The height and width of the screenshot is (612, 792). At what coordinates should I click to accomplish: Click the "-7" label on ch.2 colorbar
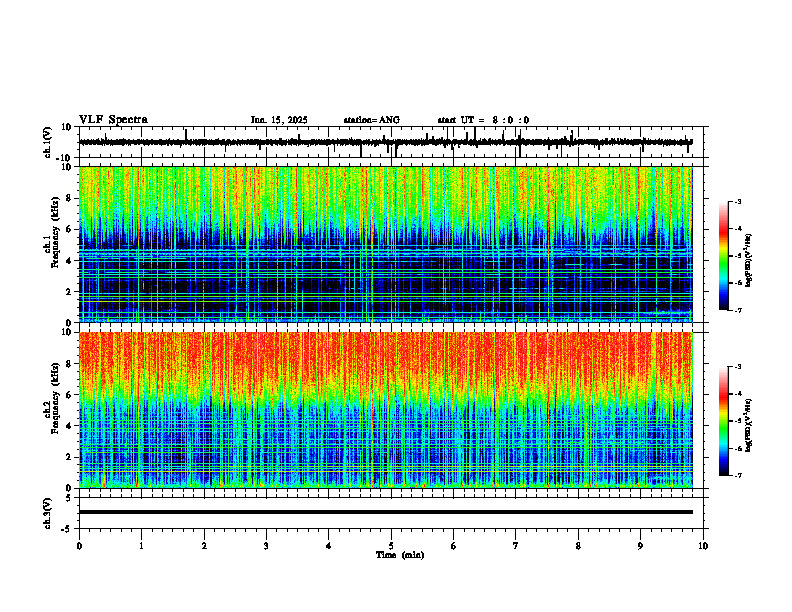738,476
